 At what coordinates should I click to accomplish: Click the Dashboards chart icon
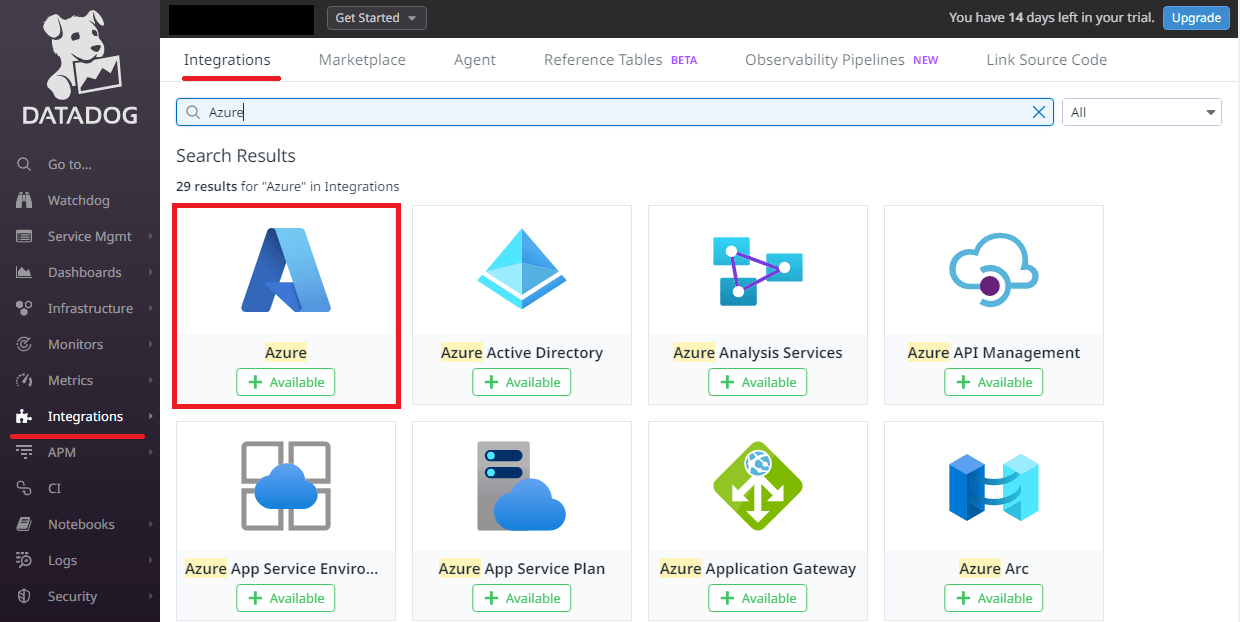tap(25, 273)
